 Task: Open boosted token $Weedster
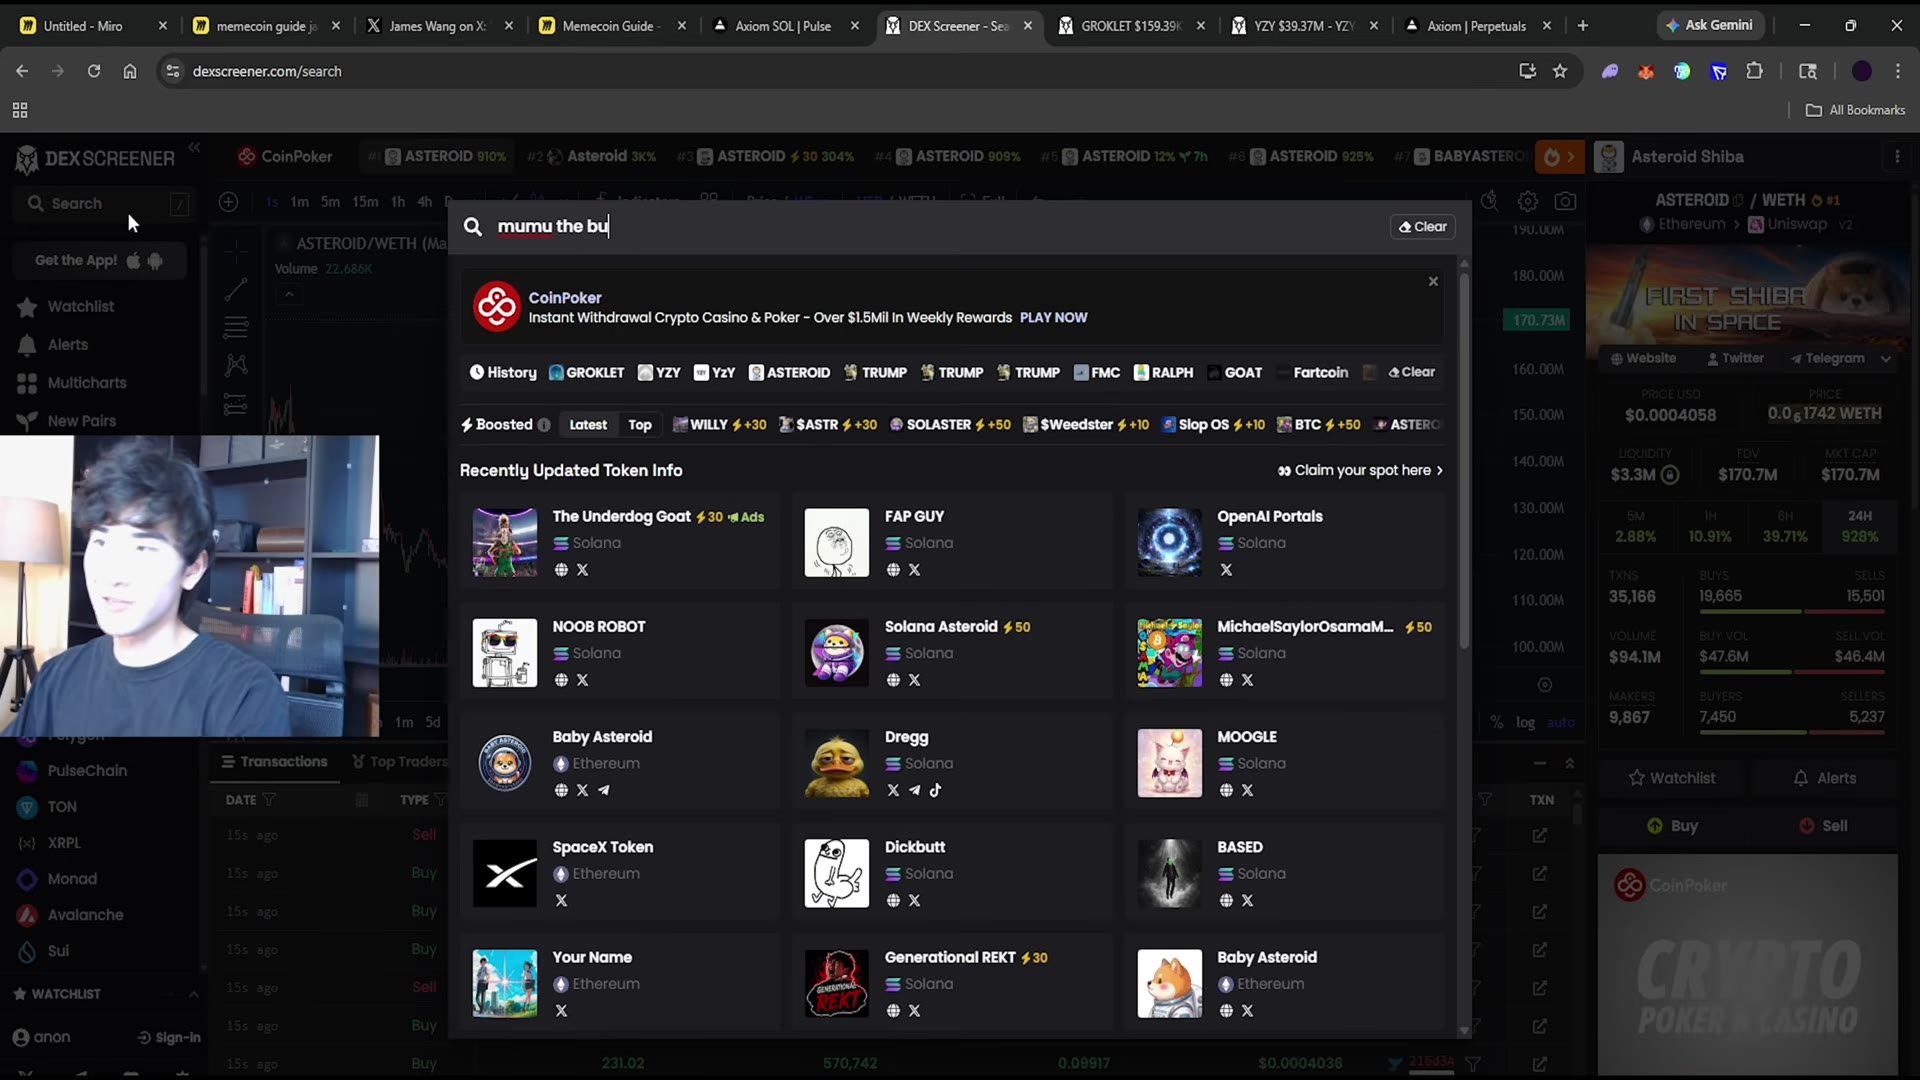point(1086,425)
